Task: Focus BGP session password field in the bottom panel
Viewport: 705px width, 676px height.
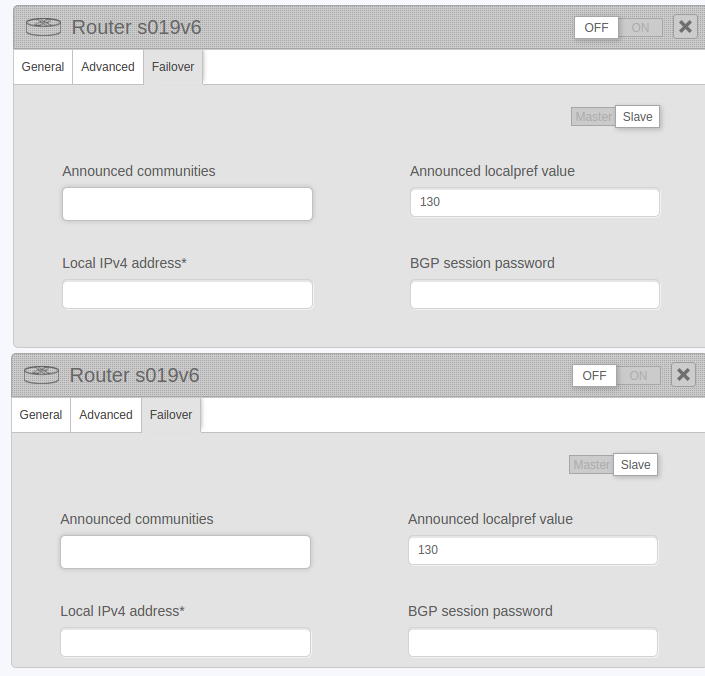Action: click(x=533, y=643)
